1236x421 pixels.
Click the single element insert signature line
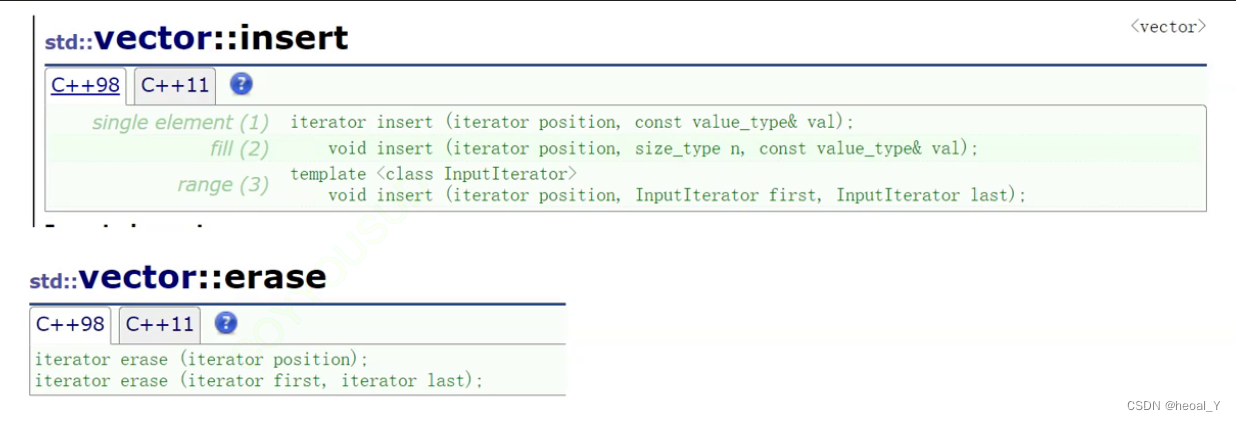[572, 123]
